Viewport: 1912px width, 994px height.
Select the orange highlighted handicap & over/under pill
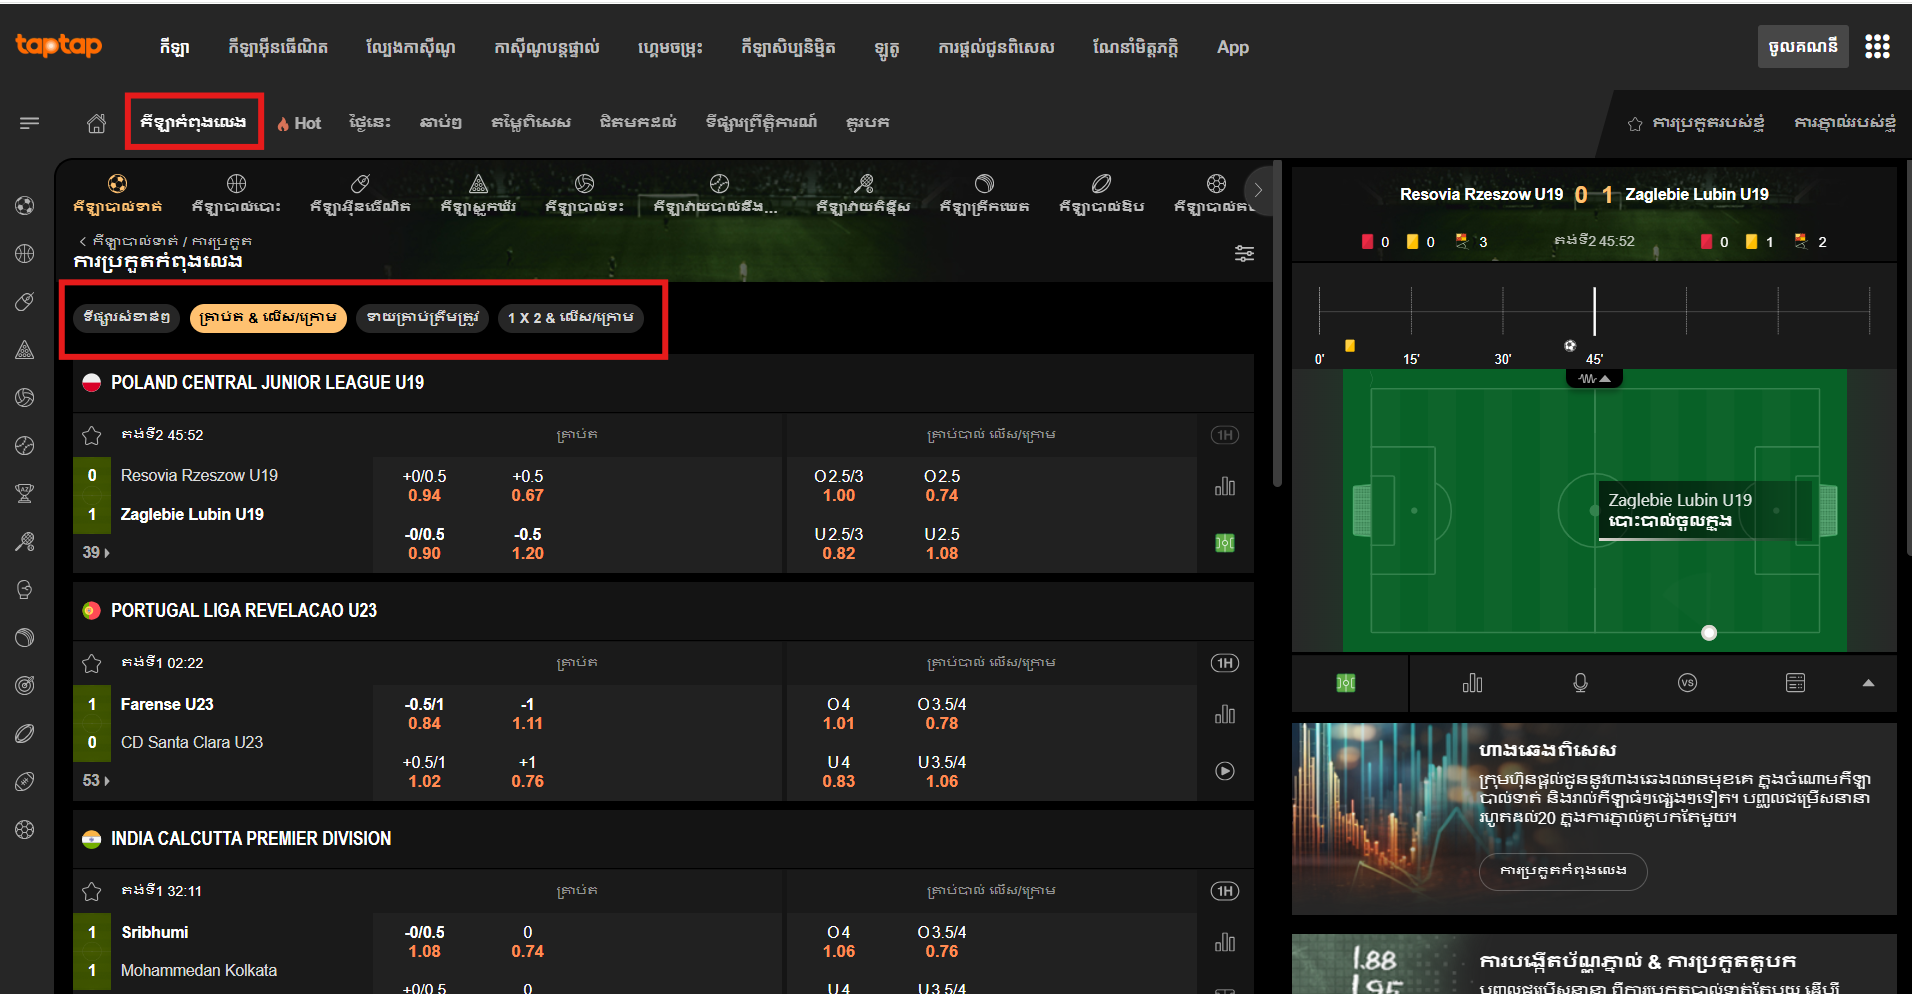pyautogui.click(x=268, y=318)
